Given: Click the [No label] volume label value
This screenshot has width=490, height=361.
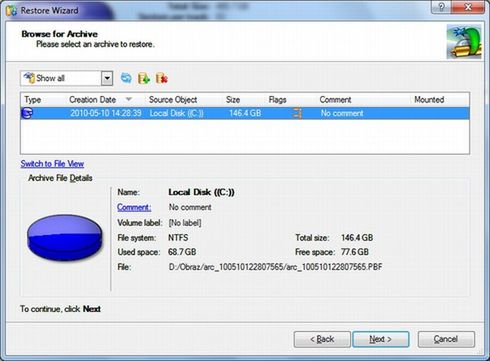Looking at the screenshot, I should point(185,223).
